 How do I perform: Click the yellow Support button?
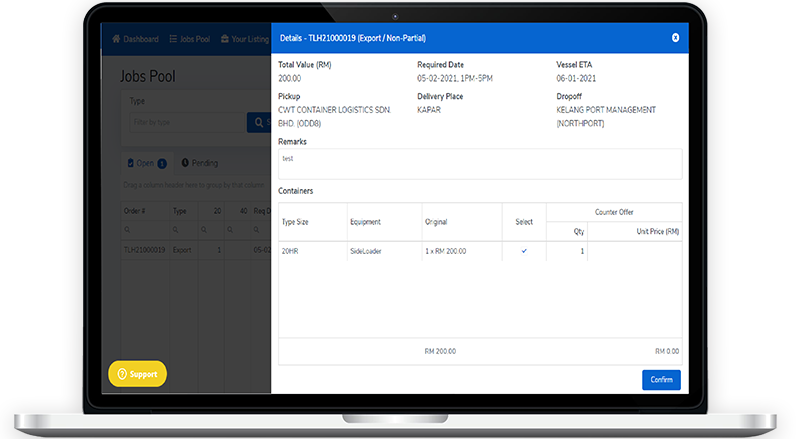[x=138, y=374]
